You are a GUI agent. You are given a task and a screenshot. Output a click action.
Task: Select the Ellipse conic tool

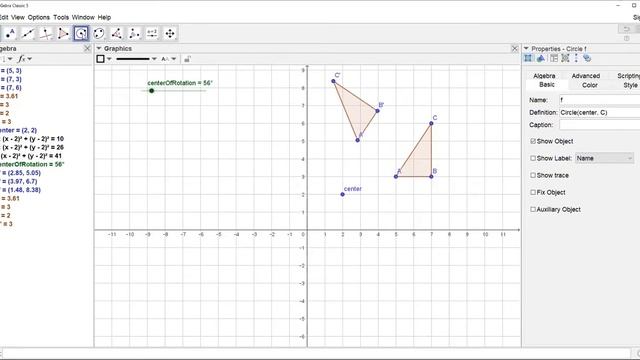click(99, 33)
